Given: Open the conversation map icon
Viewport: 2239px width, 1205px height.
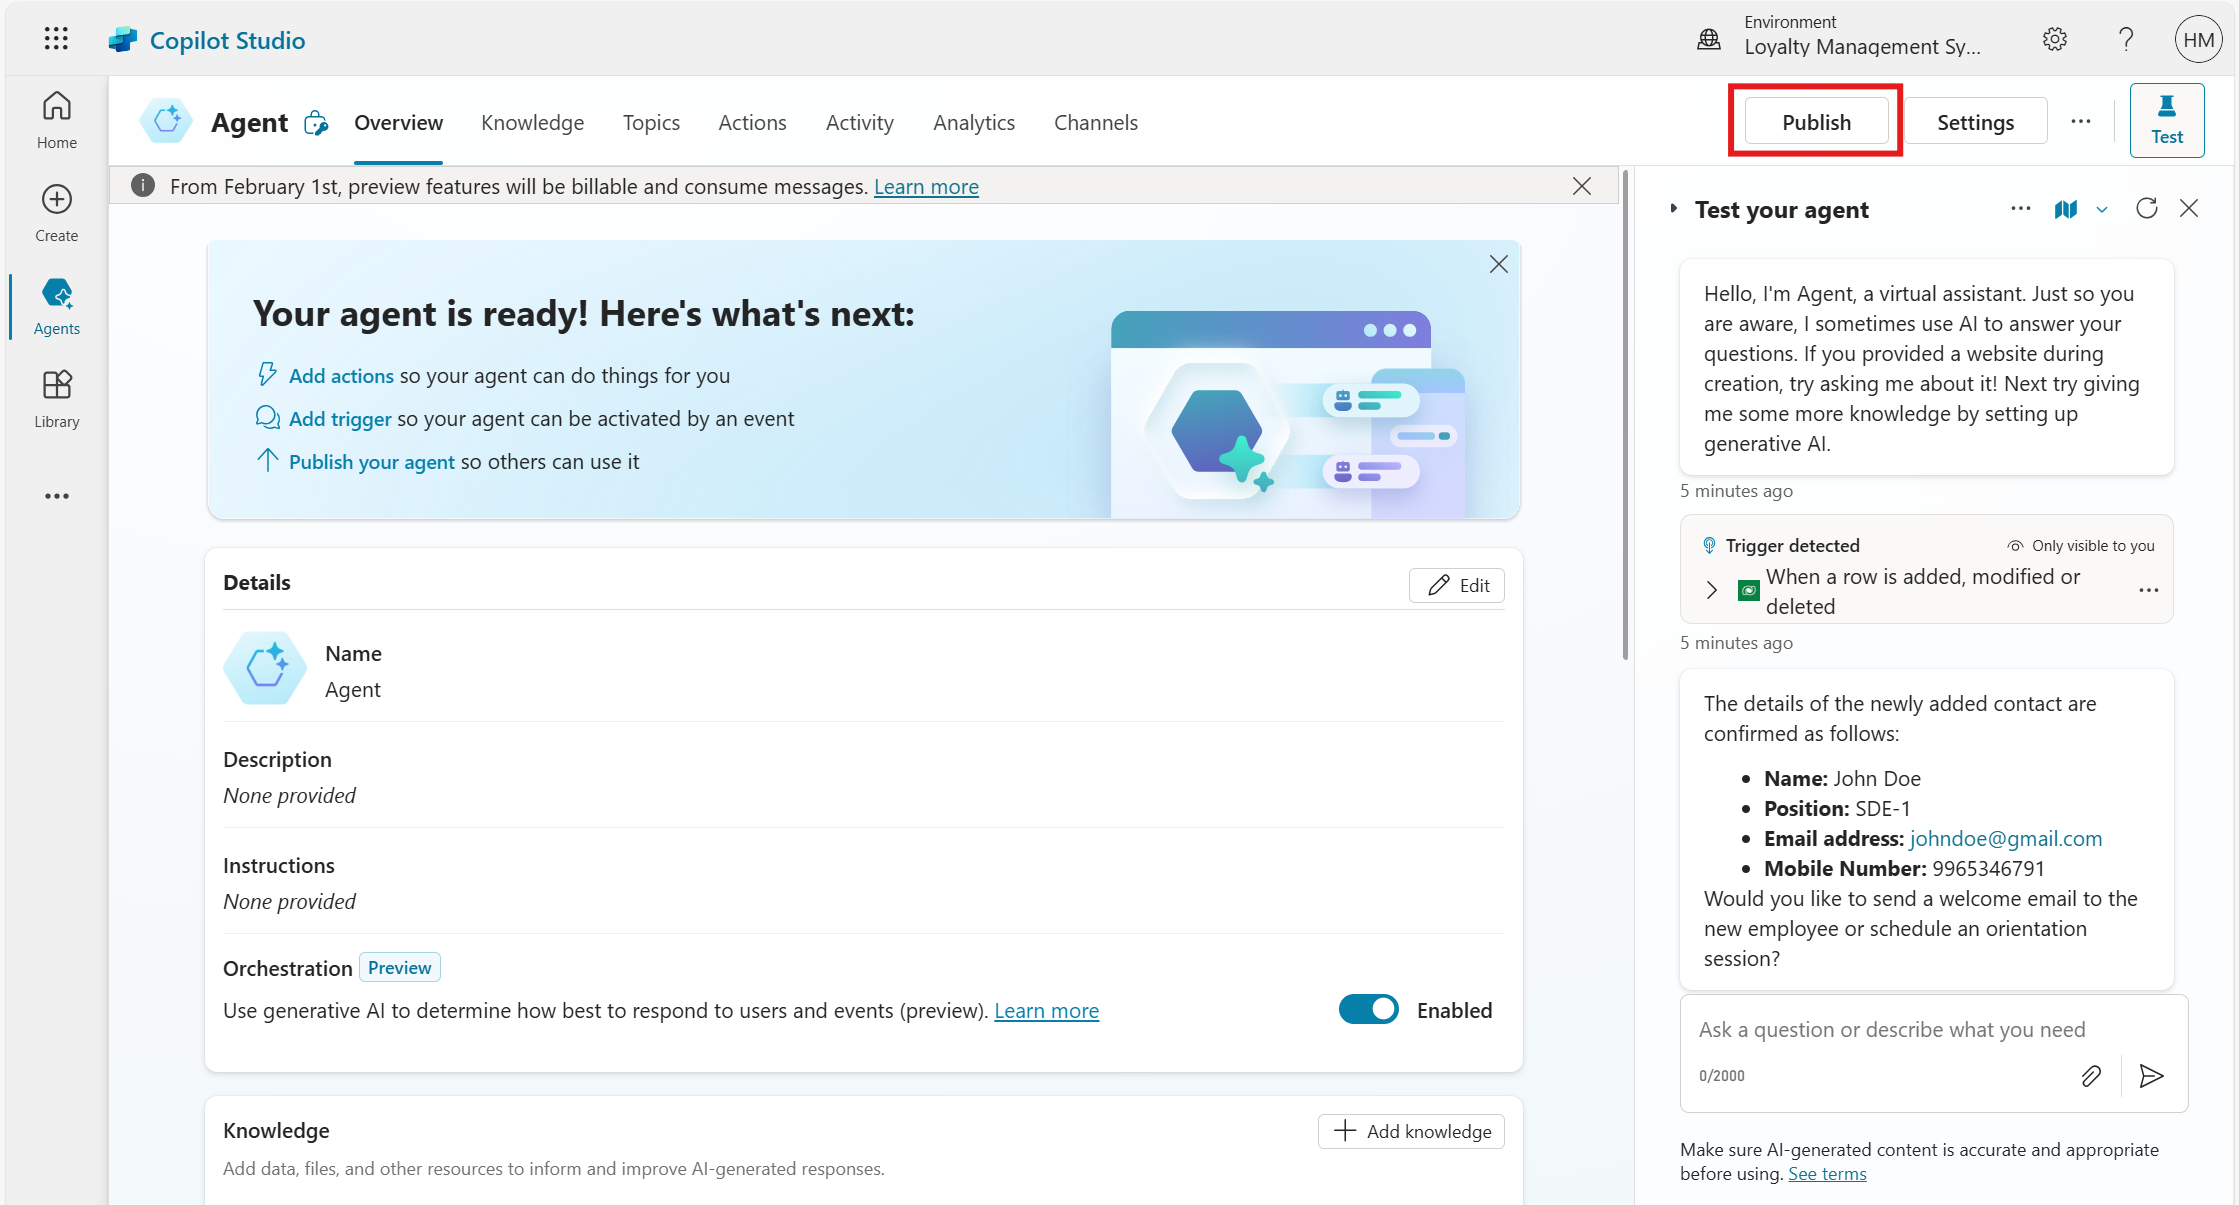Looking at the screenshot, I should 2066,209.
